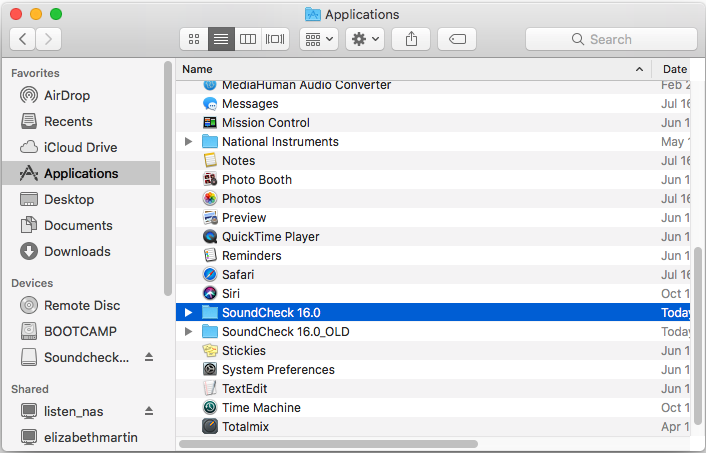Select the Totalmix app icon
This screenshot has width=706, height=453.
click(210, 426)
